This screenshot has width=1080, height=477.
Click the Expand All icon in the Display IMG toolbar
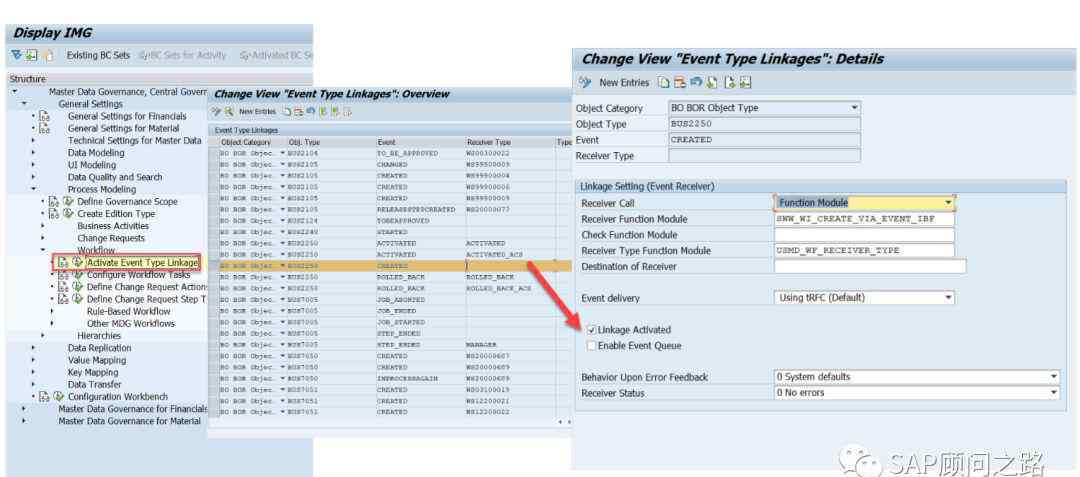point(16,55)
